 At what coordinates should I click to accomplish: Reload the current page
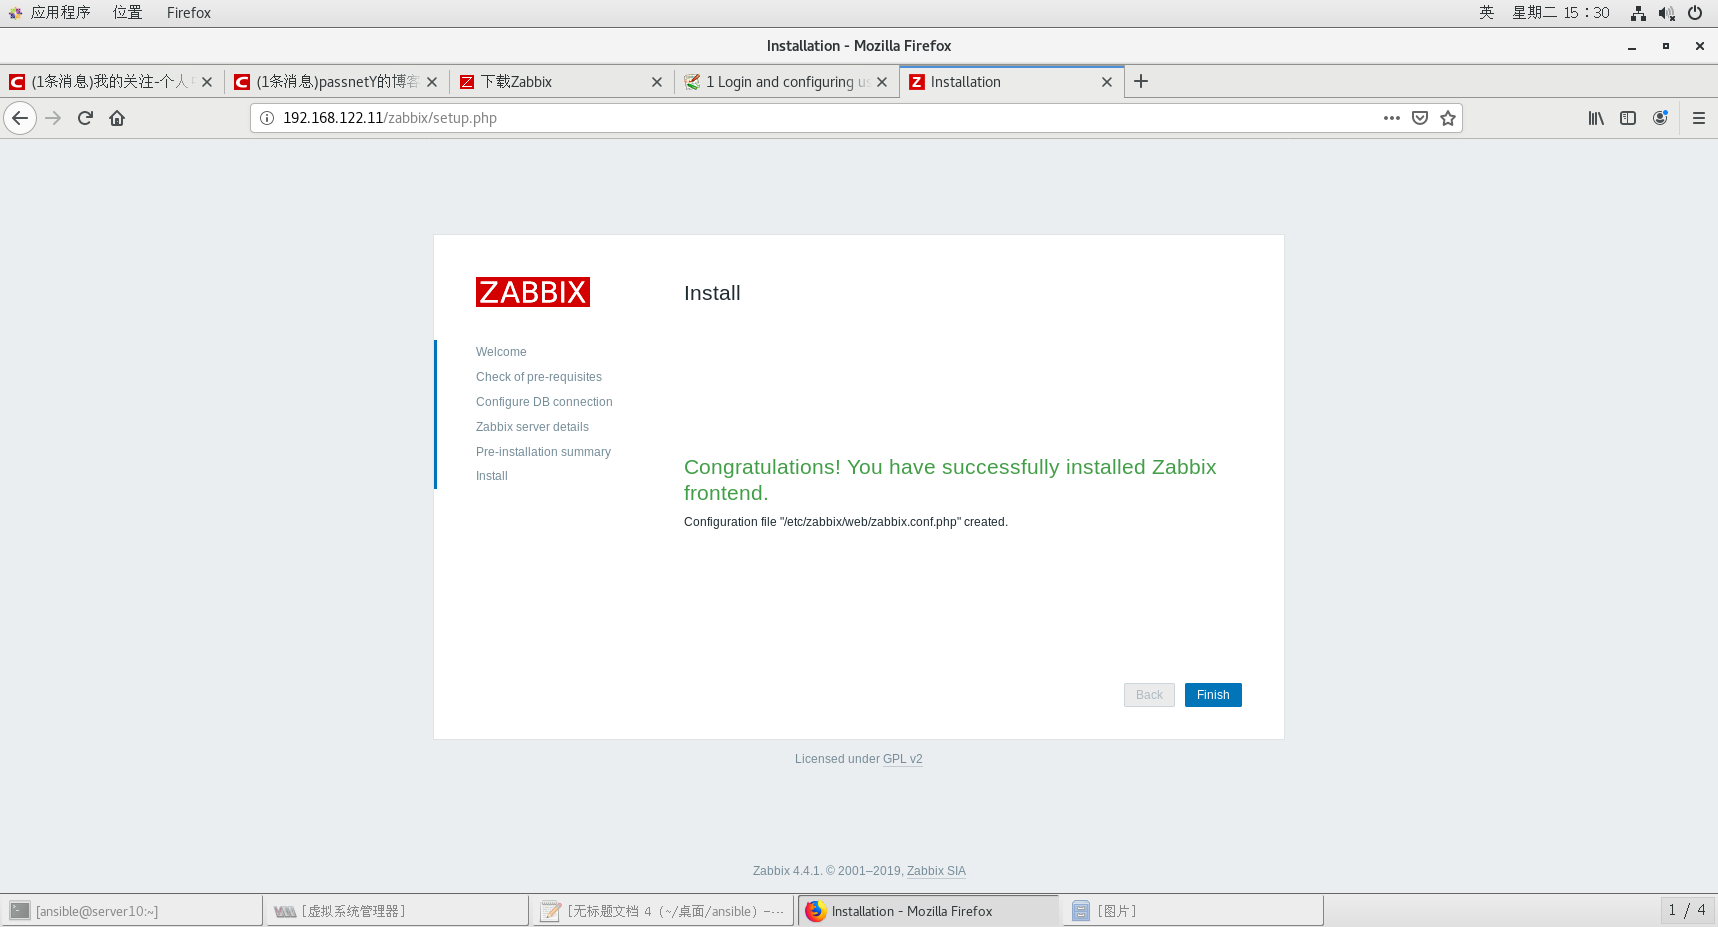85,118
